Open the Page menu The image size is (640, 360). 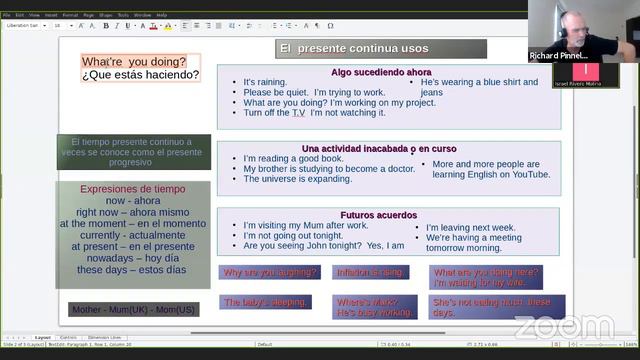point(89,15)
